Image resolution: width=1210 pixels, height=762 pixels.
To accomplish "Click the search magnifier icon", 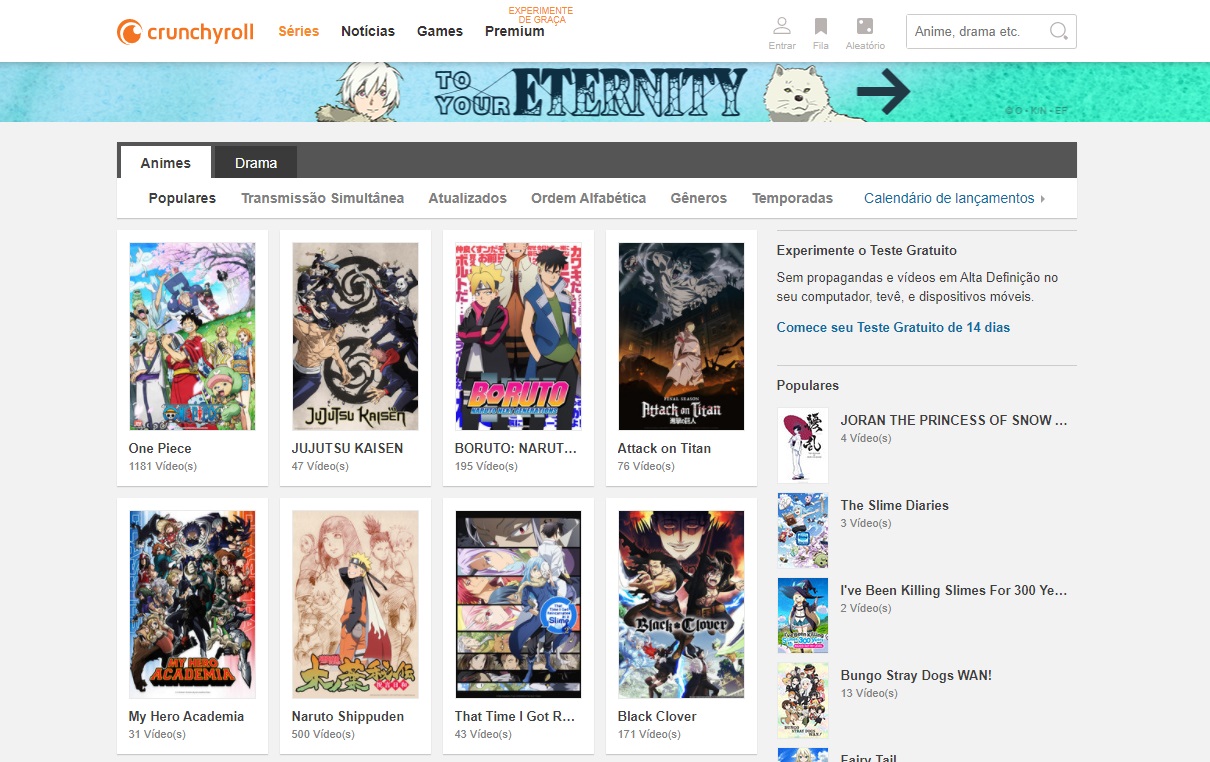I will 1058,31.
